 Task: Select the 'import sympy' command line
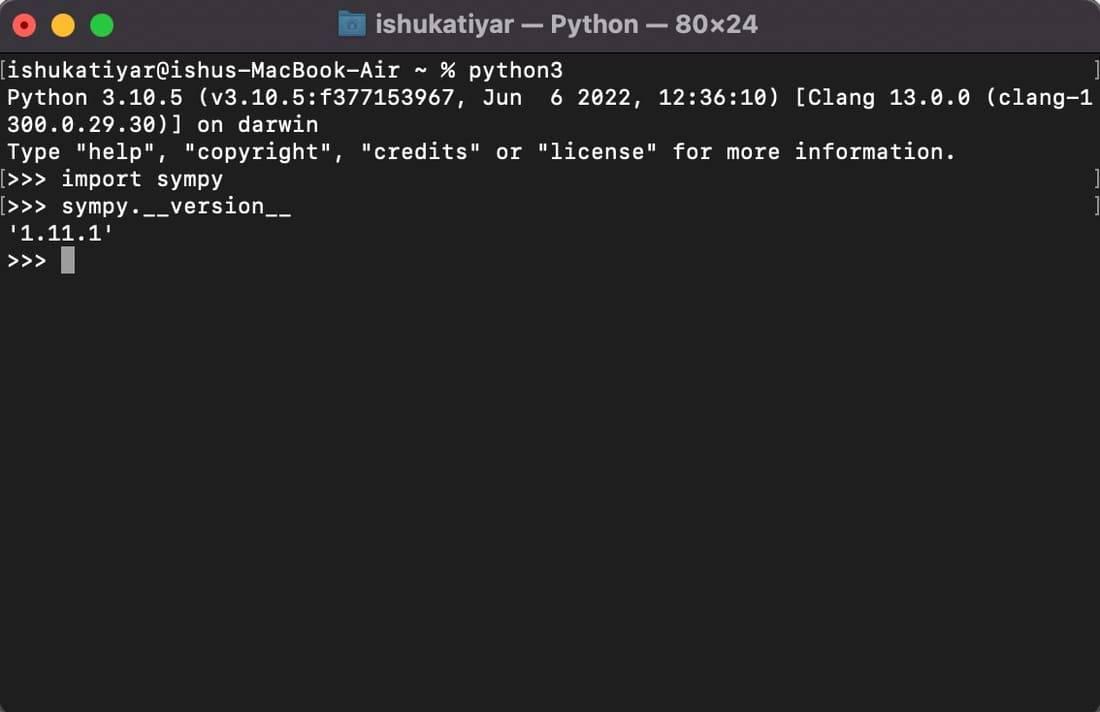point(140,179)
